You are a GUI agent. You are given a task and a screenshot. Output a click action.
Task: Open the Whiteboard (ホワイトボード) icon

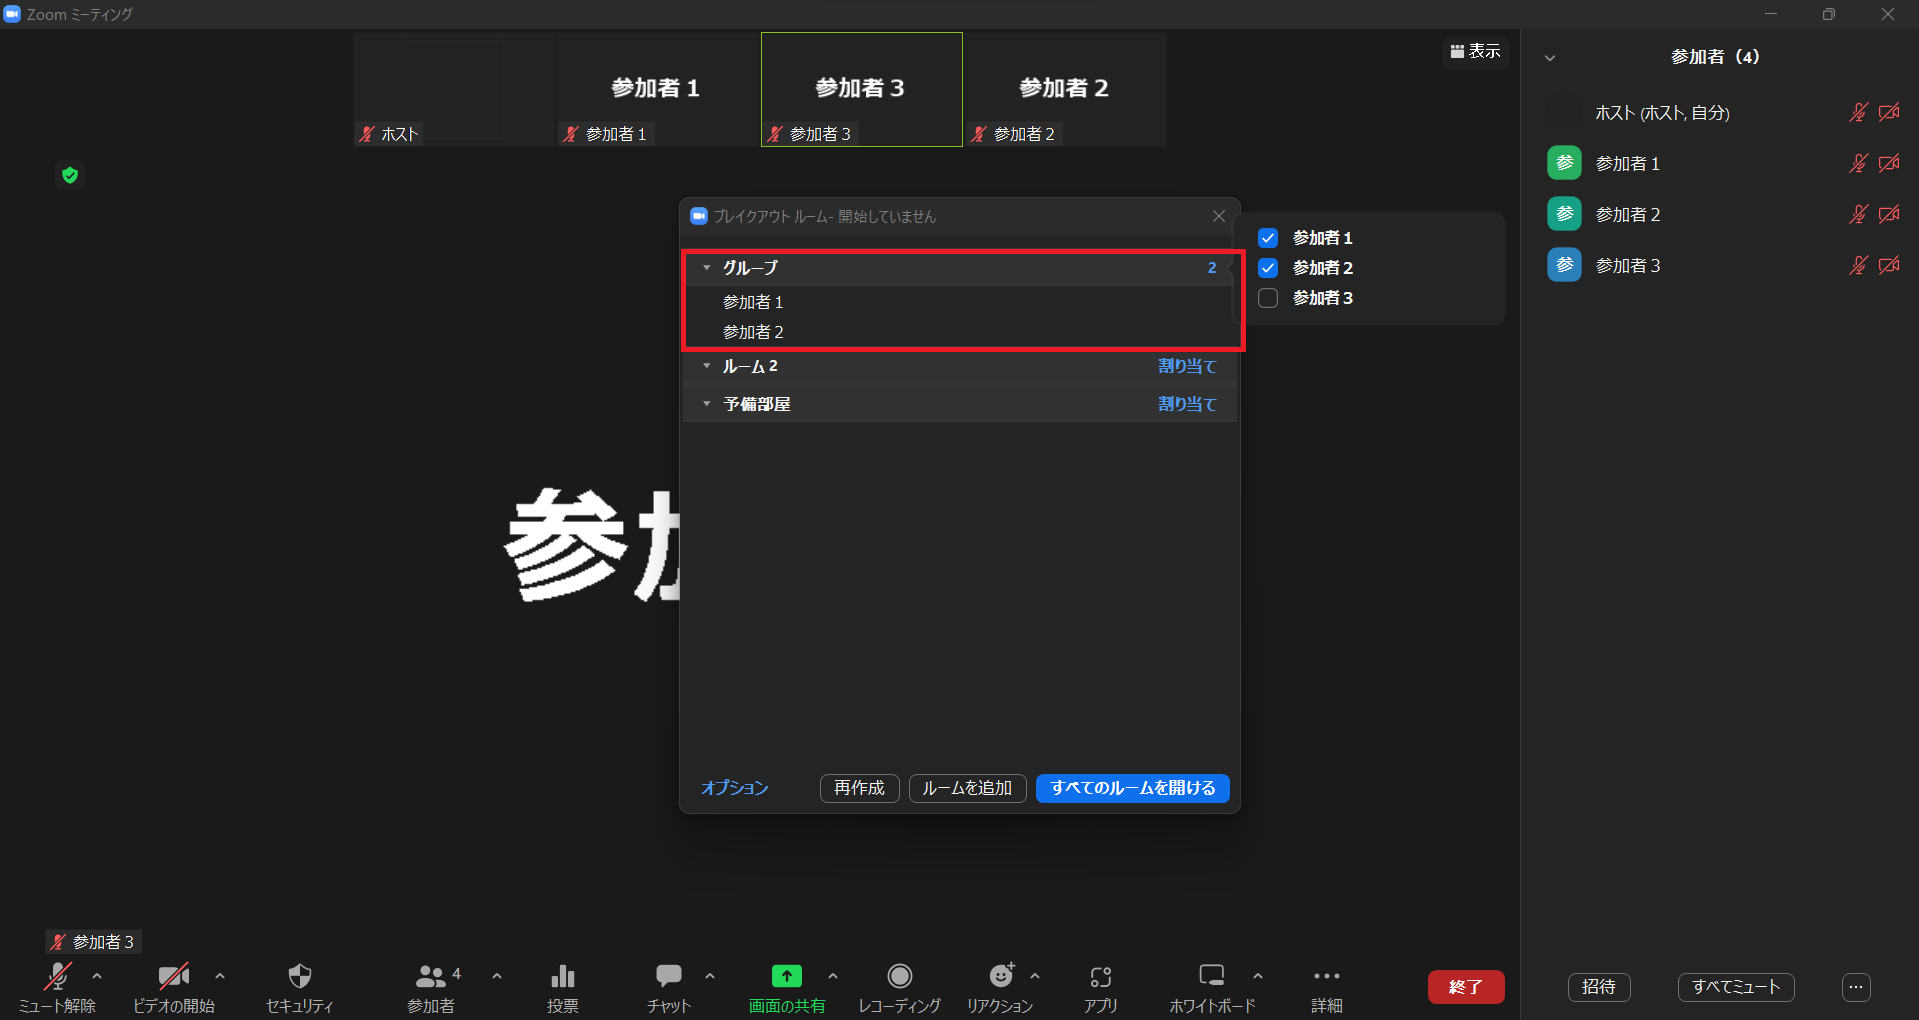pyautogui.click(x=1211, y=976)
